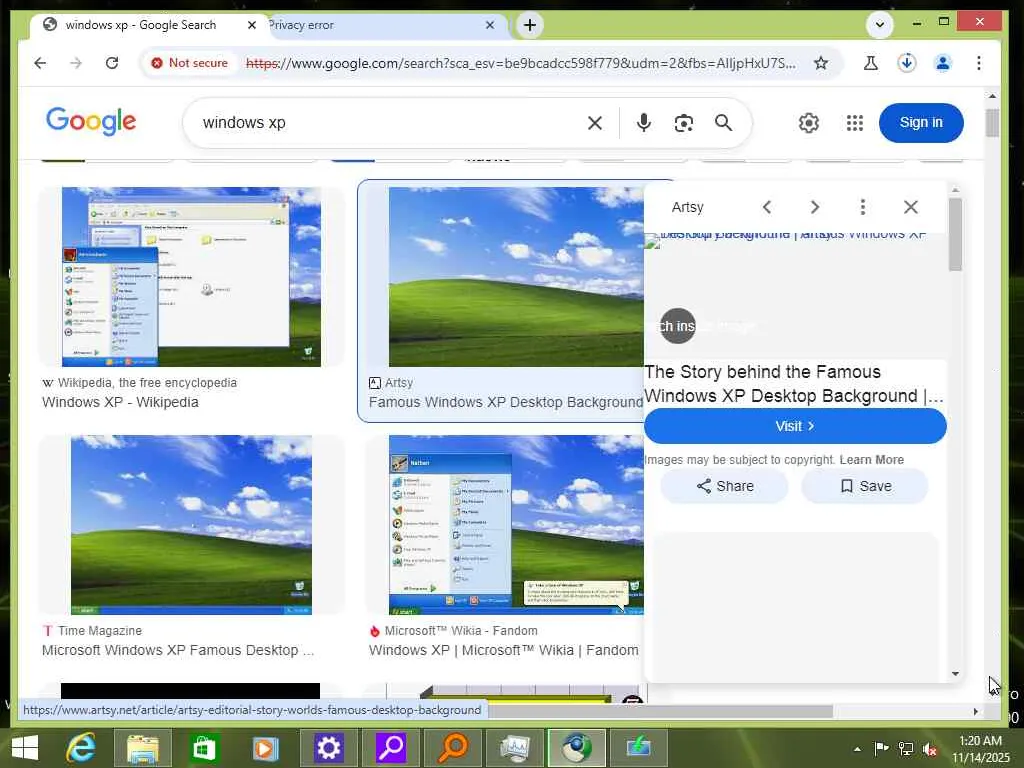Open Windows XP - Wikipedia result title
Screen dimensions: 1024x768
[x=120, y=402]
